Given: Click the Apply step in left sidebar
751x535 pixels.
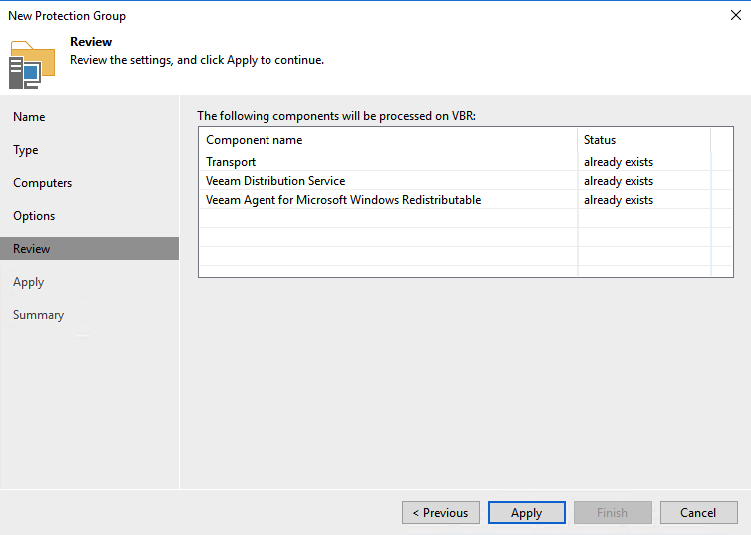Looking at the screenshot, I should (29, 282).
